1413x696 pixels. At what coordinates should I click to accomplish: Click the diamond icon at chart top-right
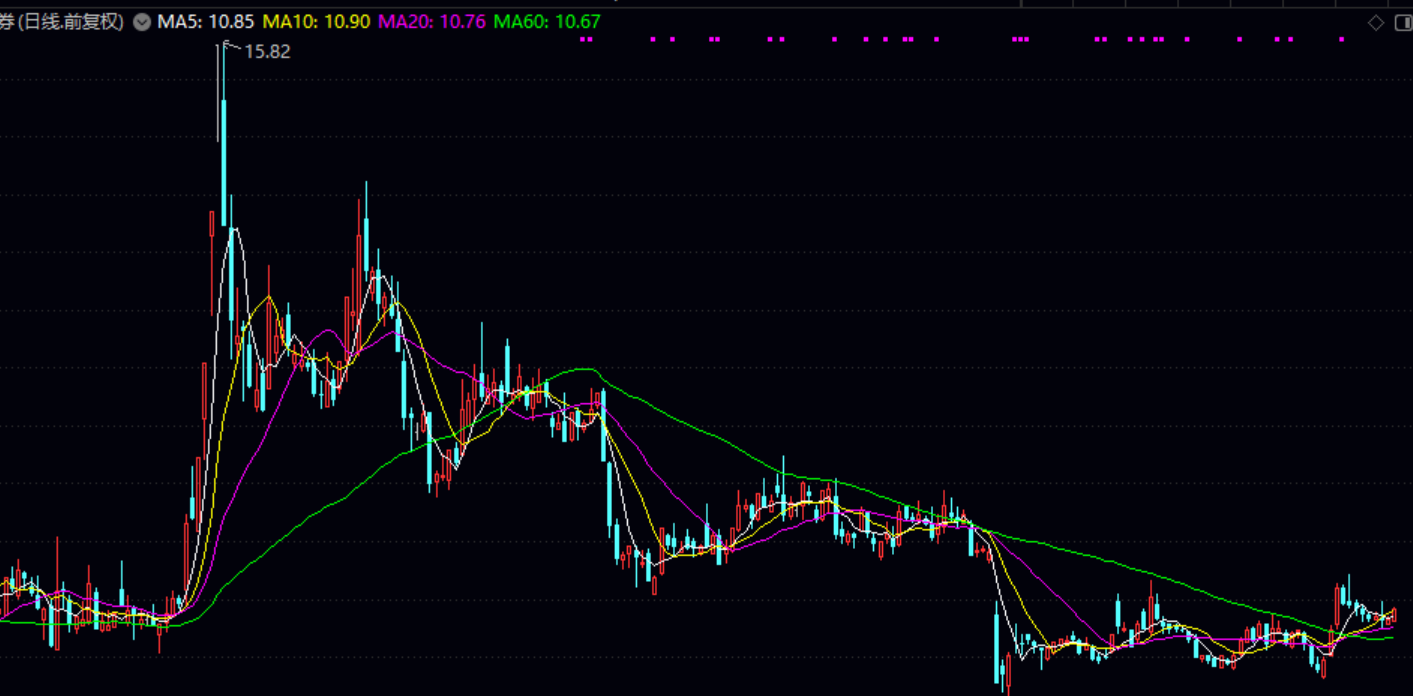1376,22
